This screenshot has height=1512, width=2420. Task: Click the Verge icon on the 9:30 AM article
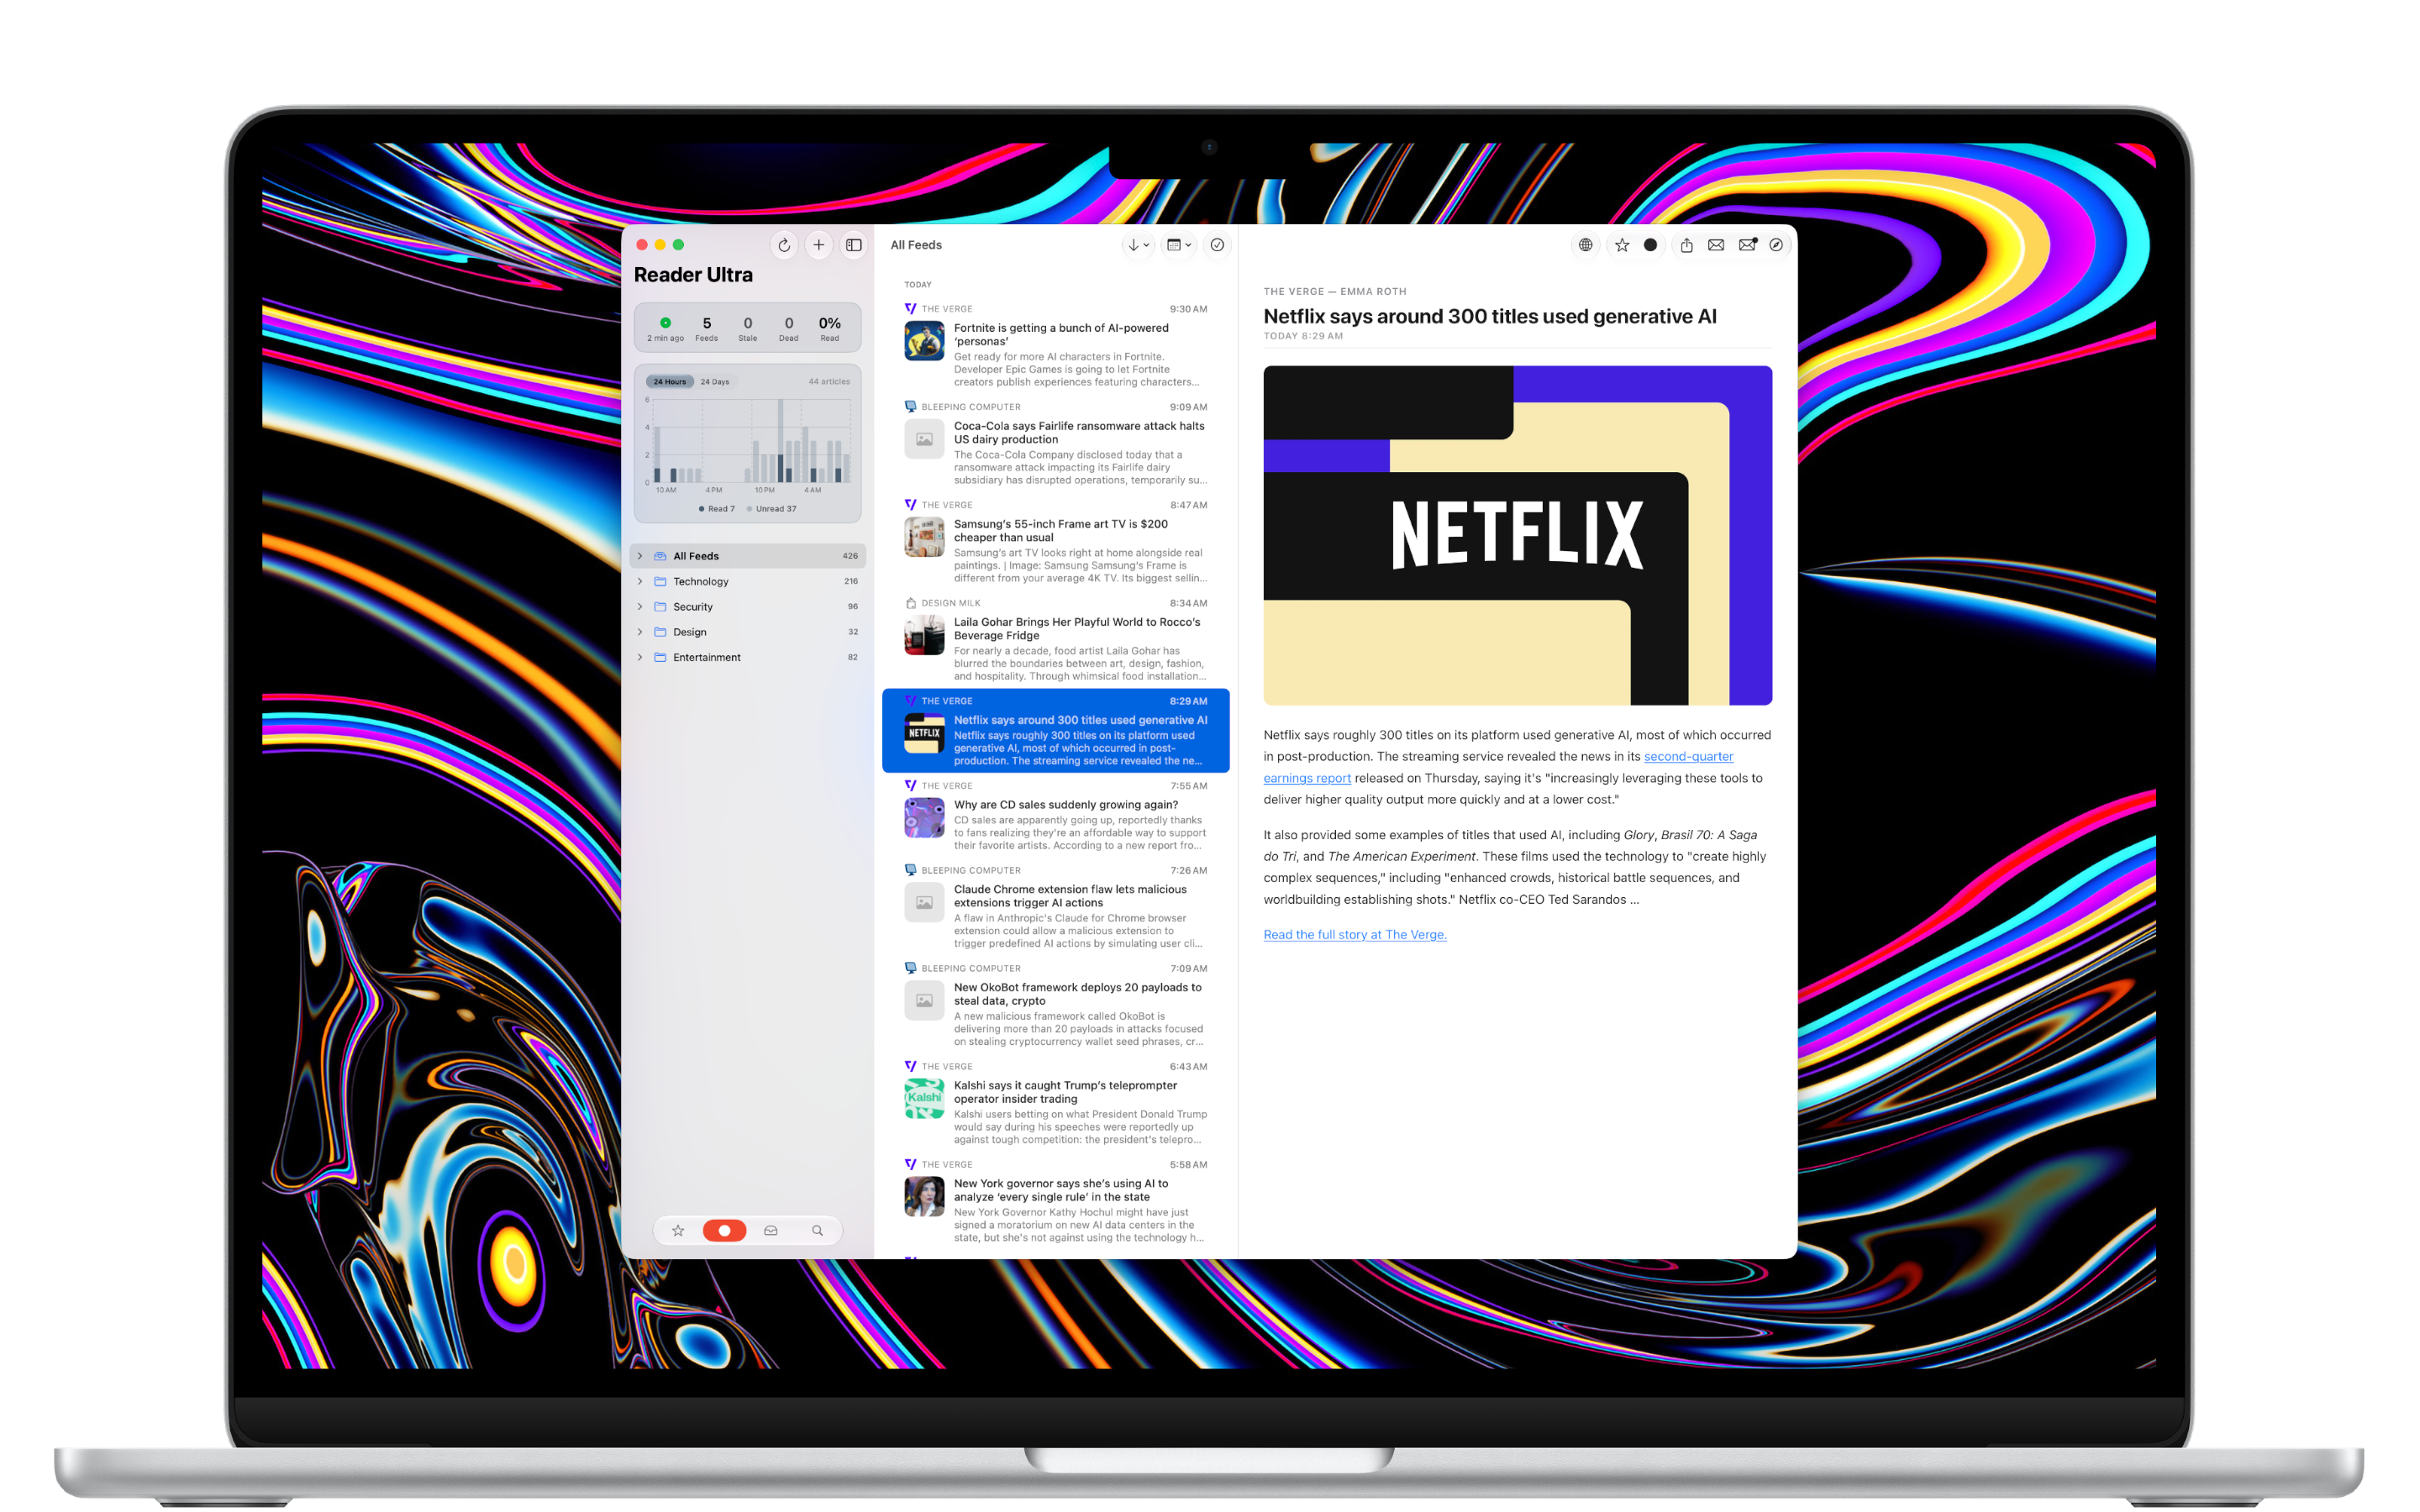(x=910, y=309)
